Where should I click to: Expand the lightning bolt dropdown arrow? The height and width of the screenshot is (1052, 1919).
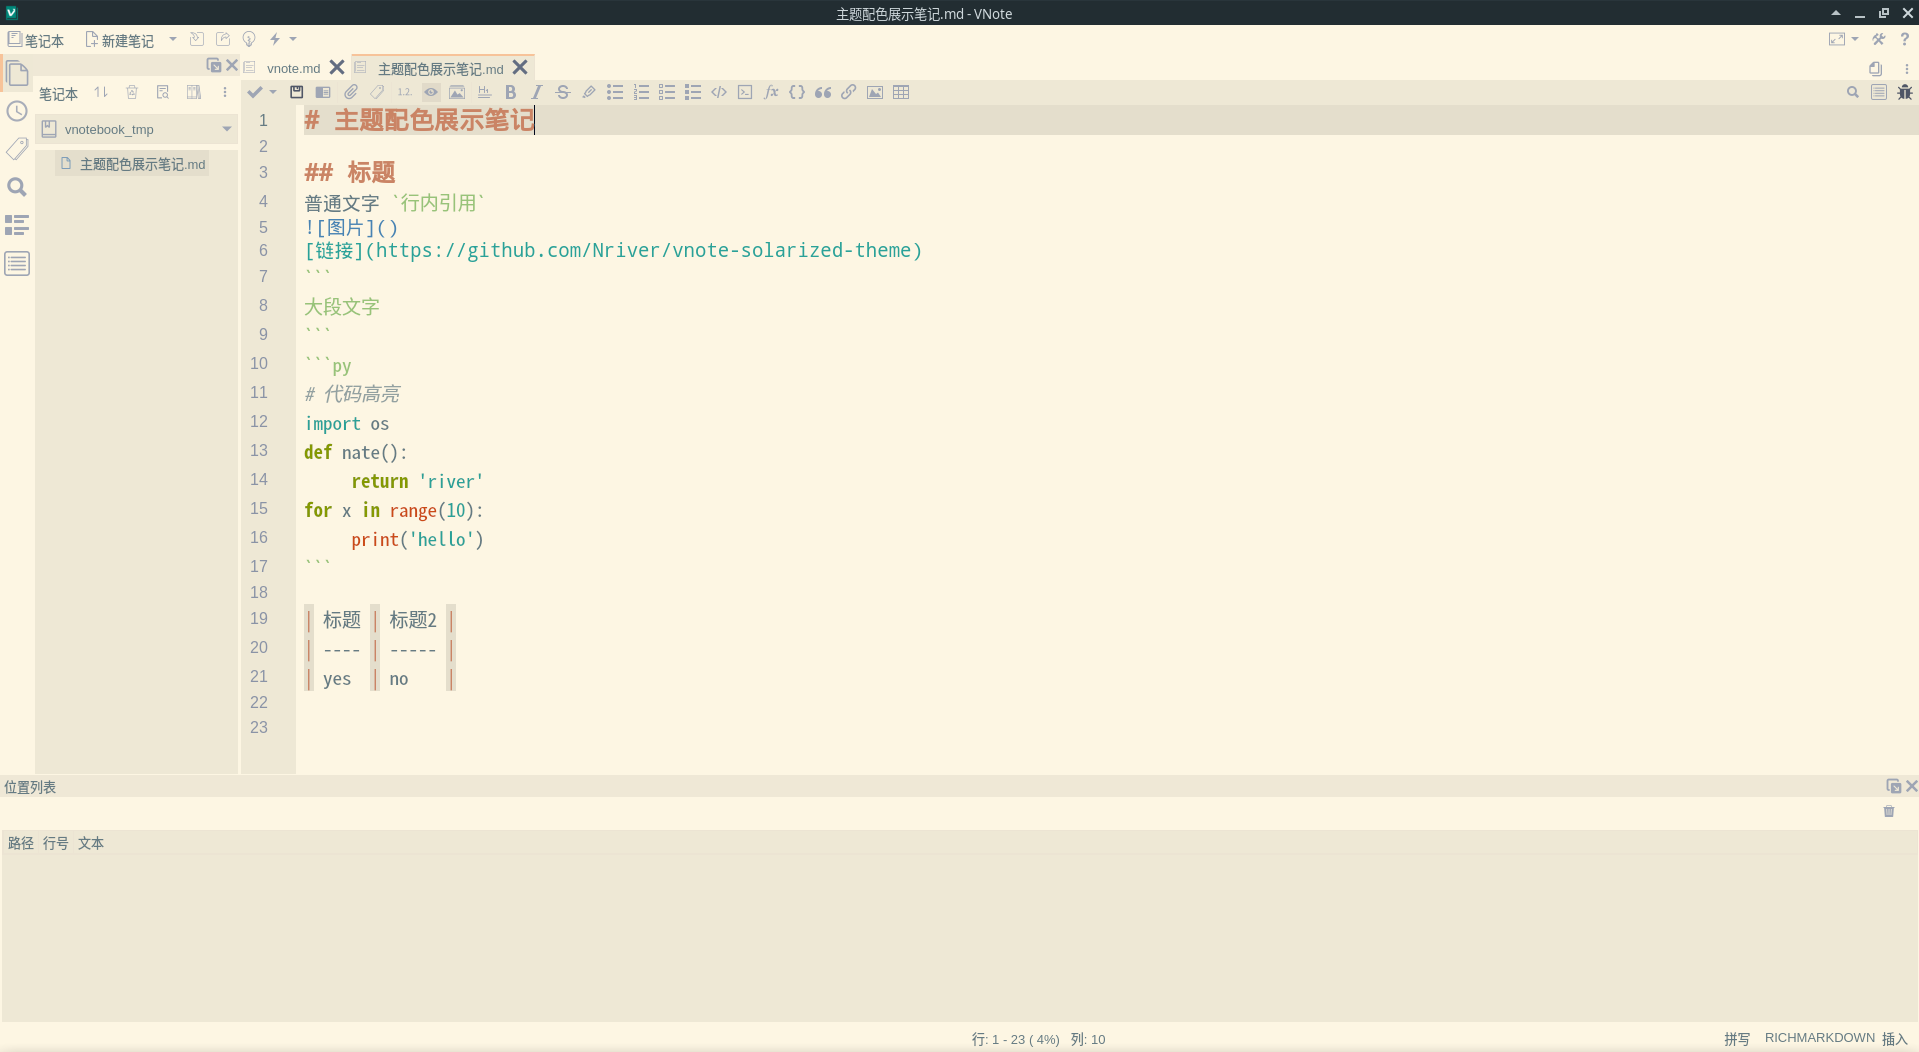(x=293, y=39)
